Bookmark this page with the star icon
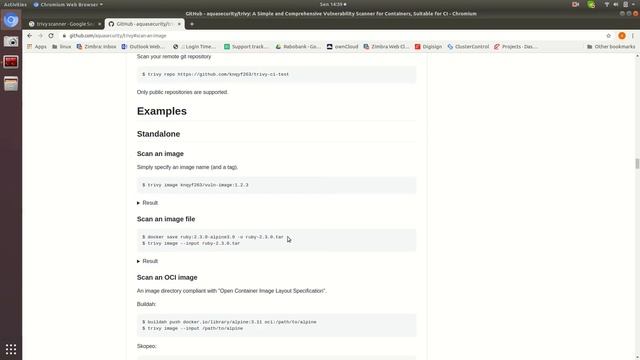This screenshot has height=360, width=640. point(609,36)
